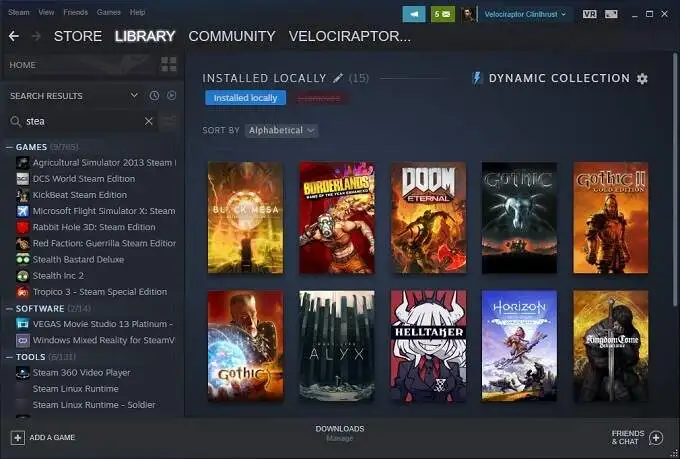Click the Rabbit Hole 3D icon
Viewport: 680px width, 459px height.
pyautogui.click(x=23, y=227)
